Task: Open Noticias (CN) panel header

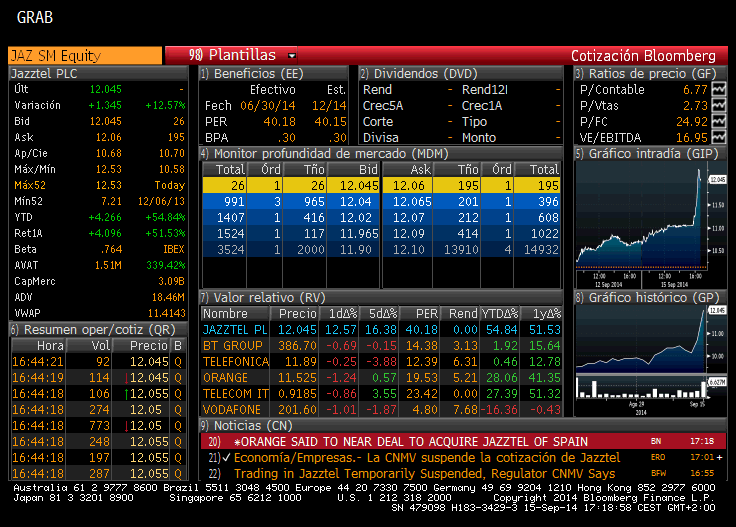Action: pyautogui.click(x=463, y=426)
